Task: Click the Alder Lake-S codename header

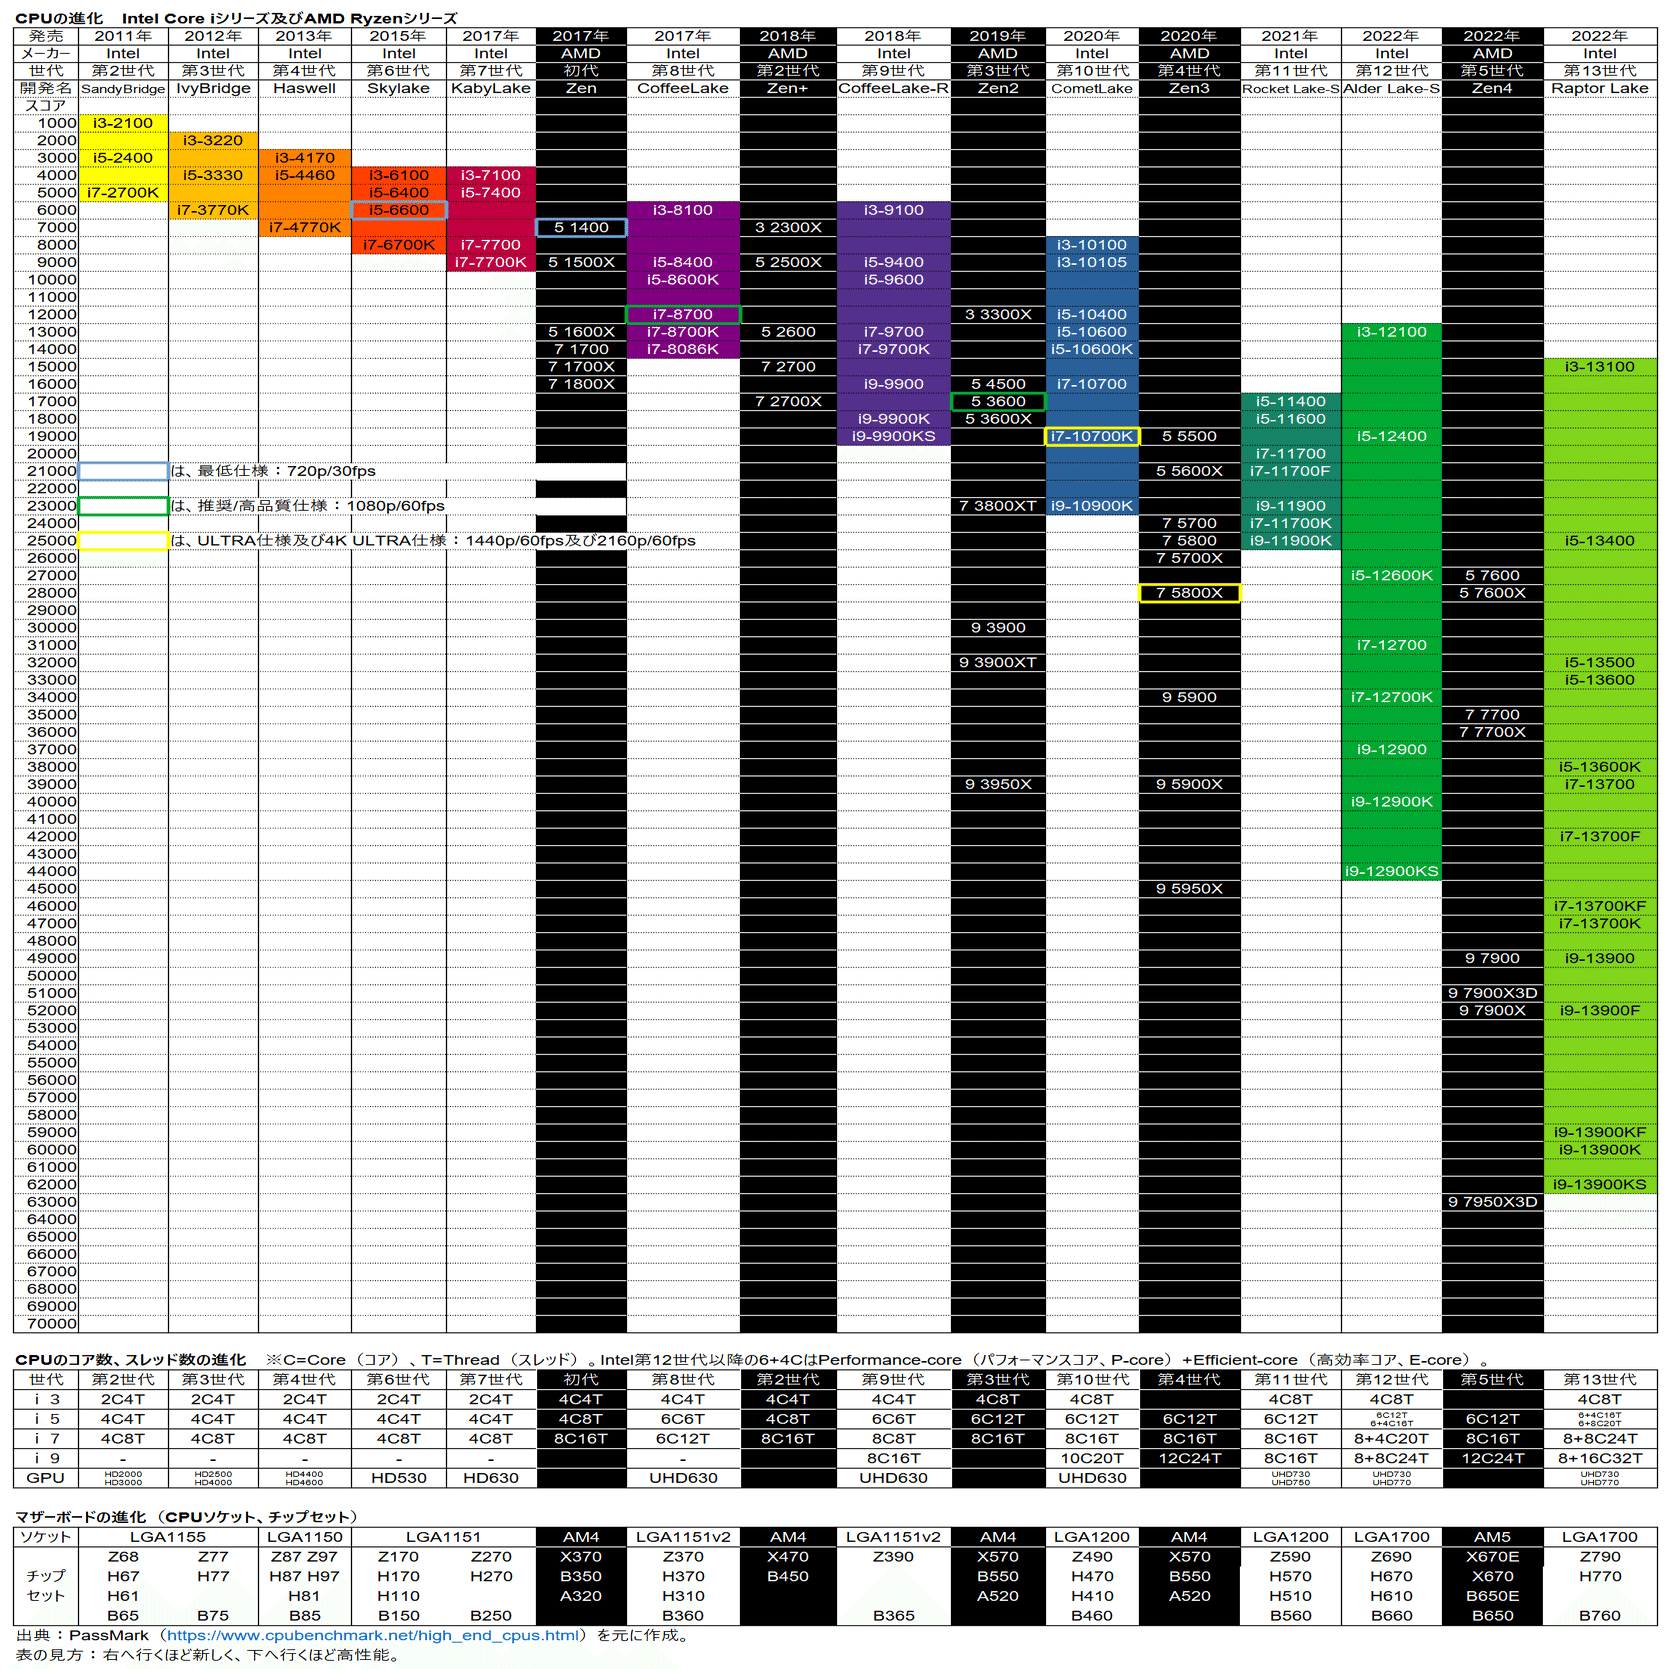Action: tap(1391, 88)
